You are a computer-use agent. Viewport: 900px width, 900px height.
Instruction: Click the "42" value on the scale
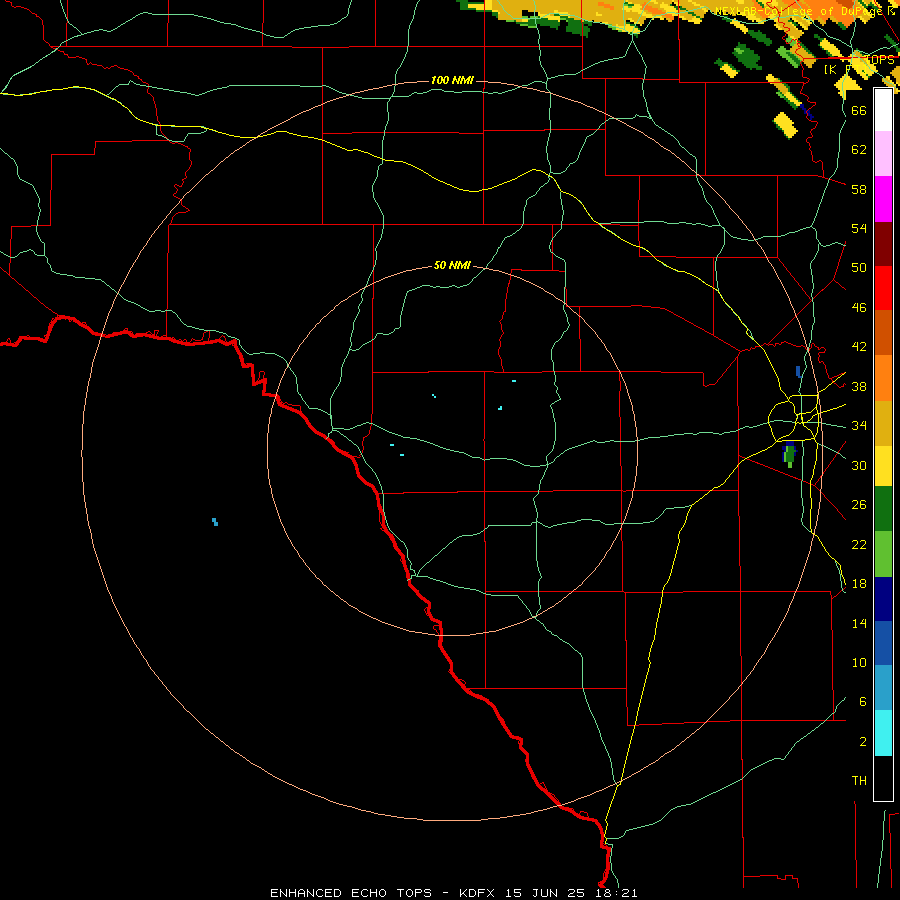(859, 347)
